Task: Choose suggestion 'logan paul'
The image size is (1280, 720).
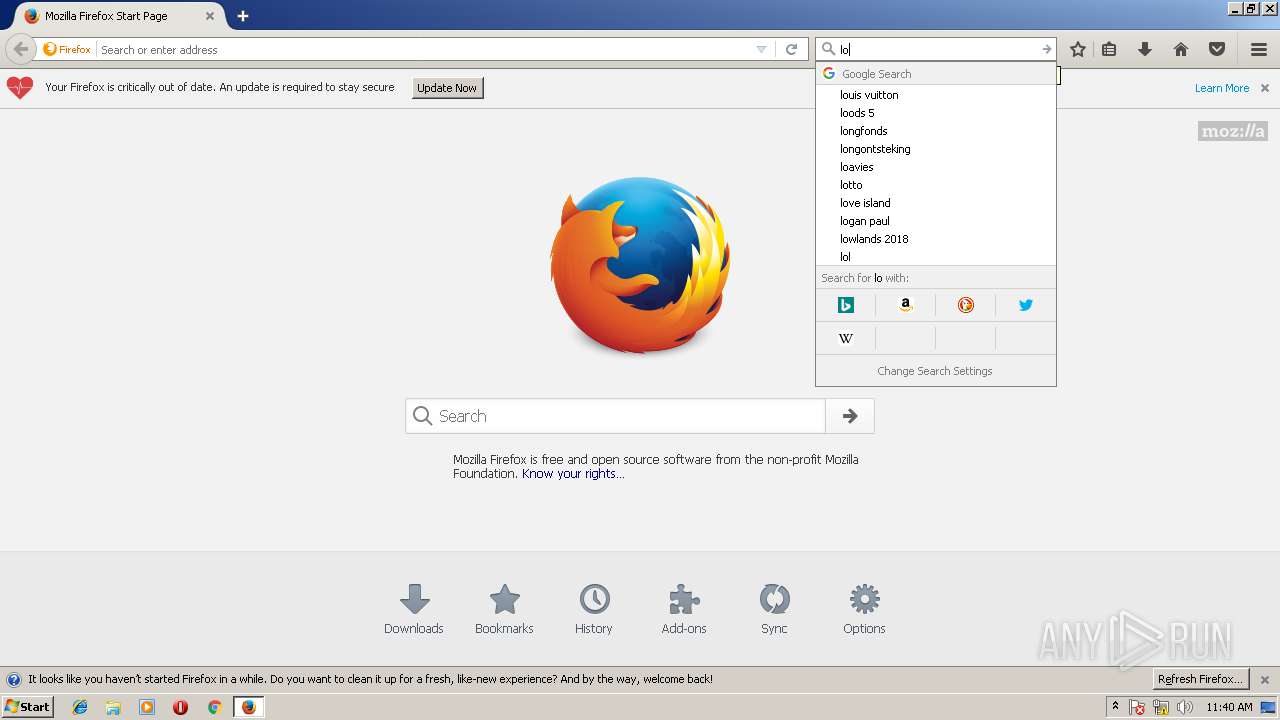Action: tap(936, 221)
